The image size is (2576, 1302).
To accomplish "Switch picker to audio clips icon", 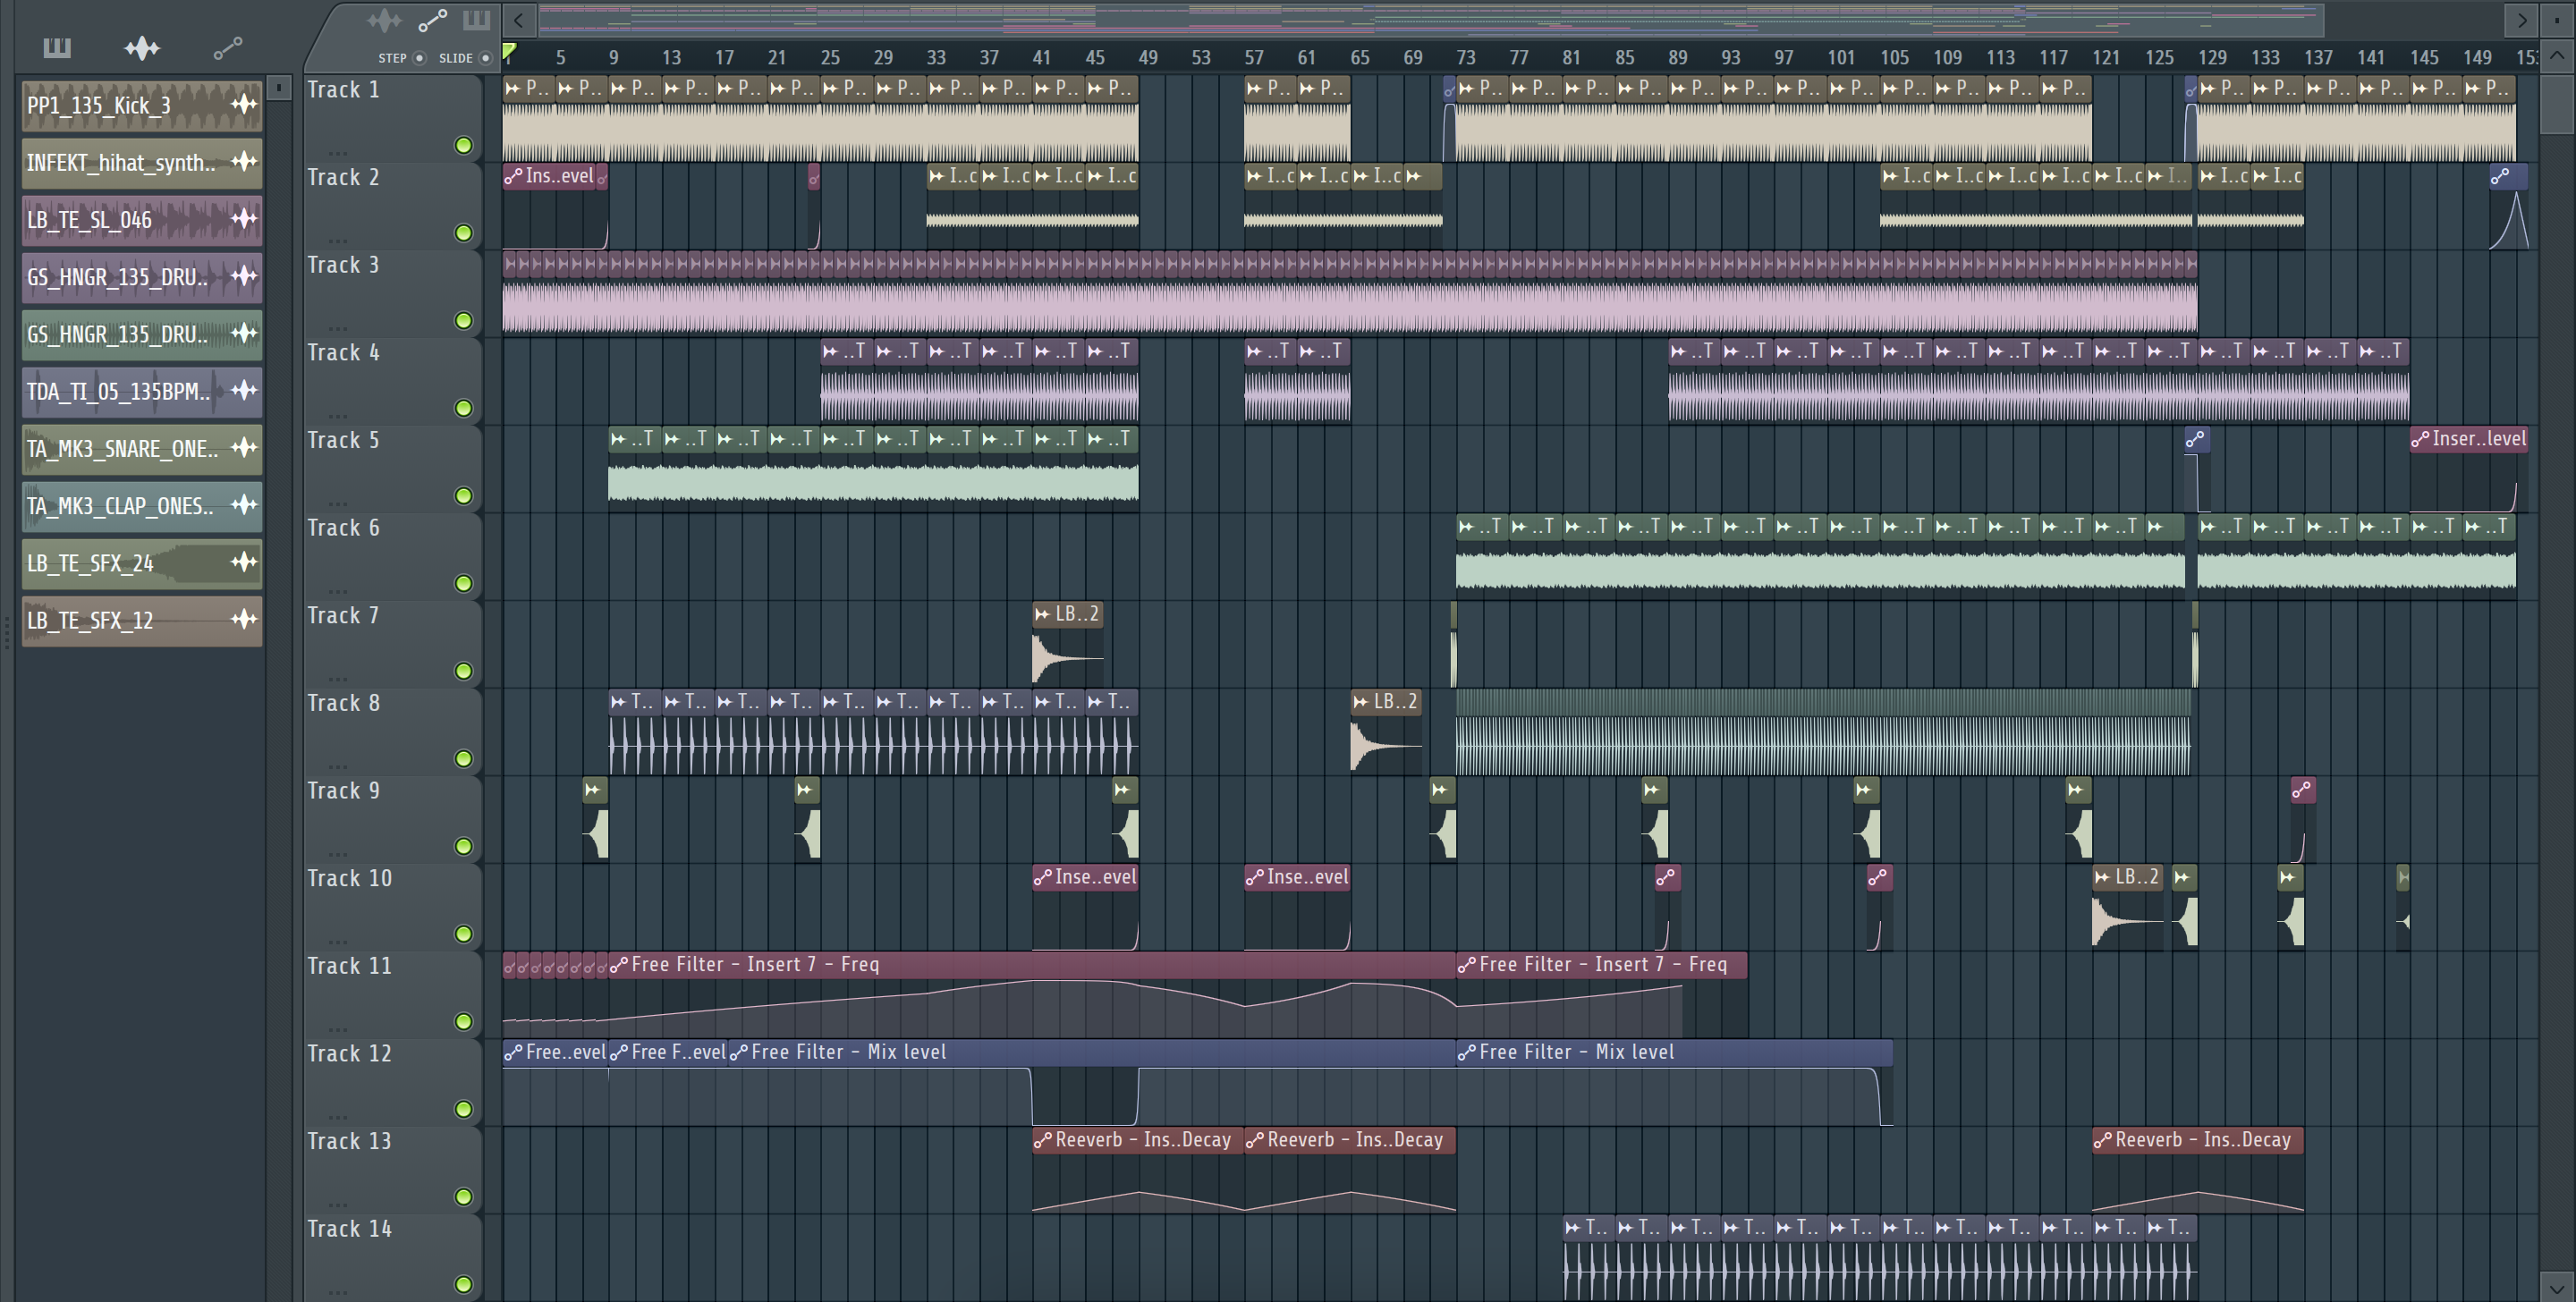I will click(142, 47).
